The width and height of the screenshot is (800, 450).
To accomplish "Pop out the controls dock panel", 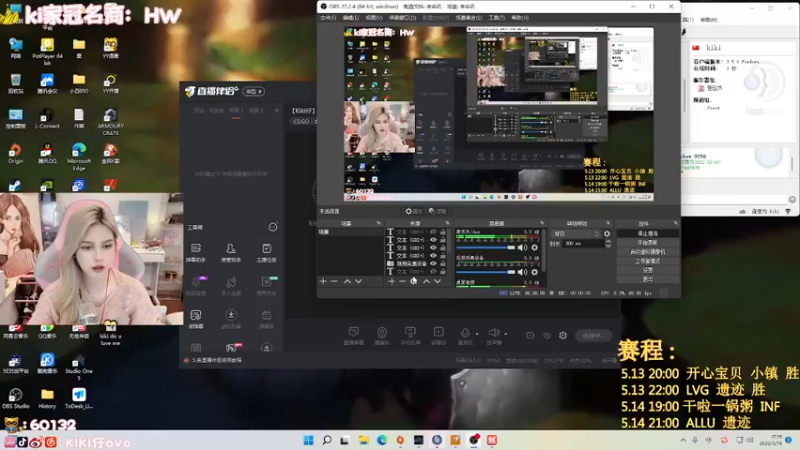I will (x=676, y=223).
